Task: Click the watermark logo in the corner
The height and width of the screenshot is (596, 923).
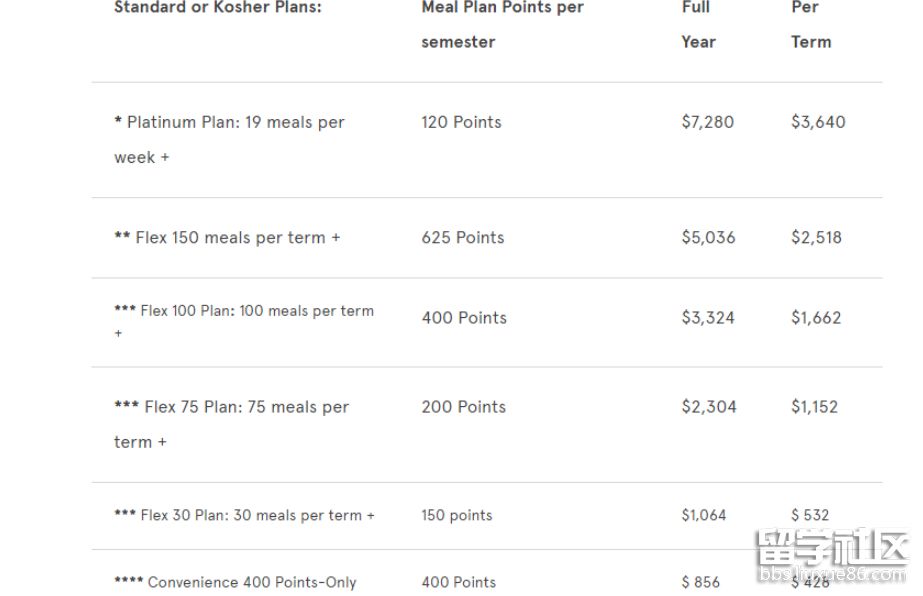Action: click(x=832, y=555)
